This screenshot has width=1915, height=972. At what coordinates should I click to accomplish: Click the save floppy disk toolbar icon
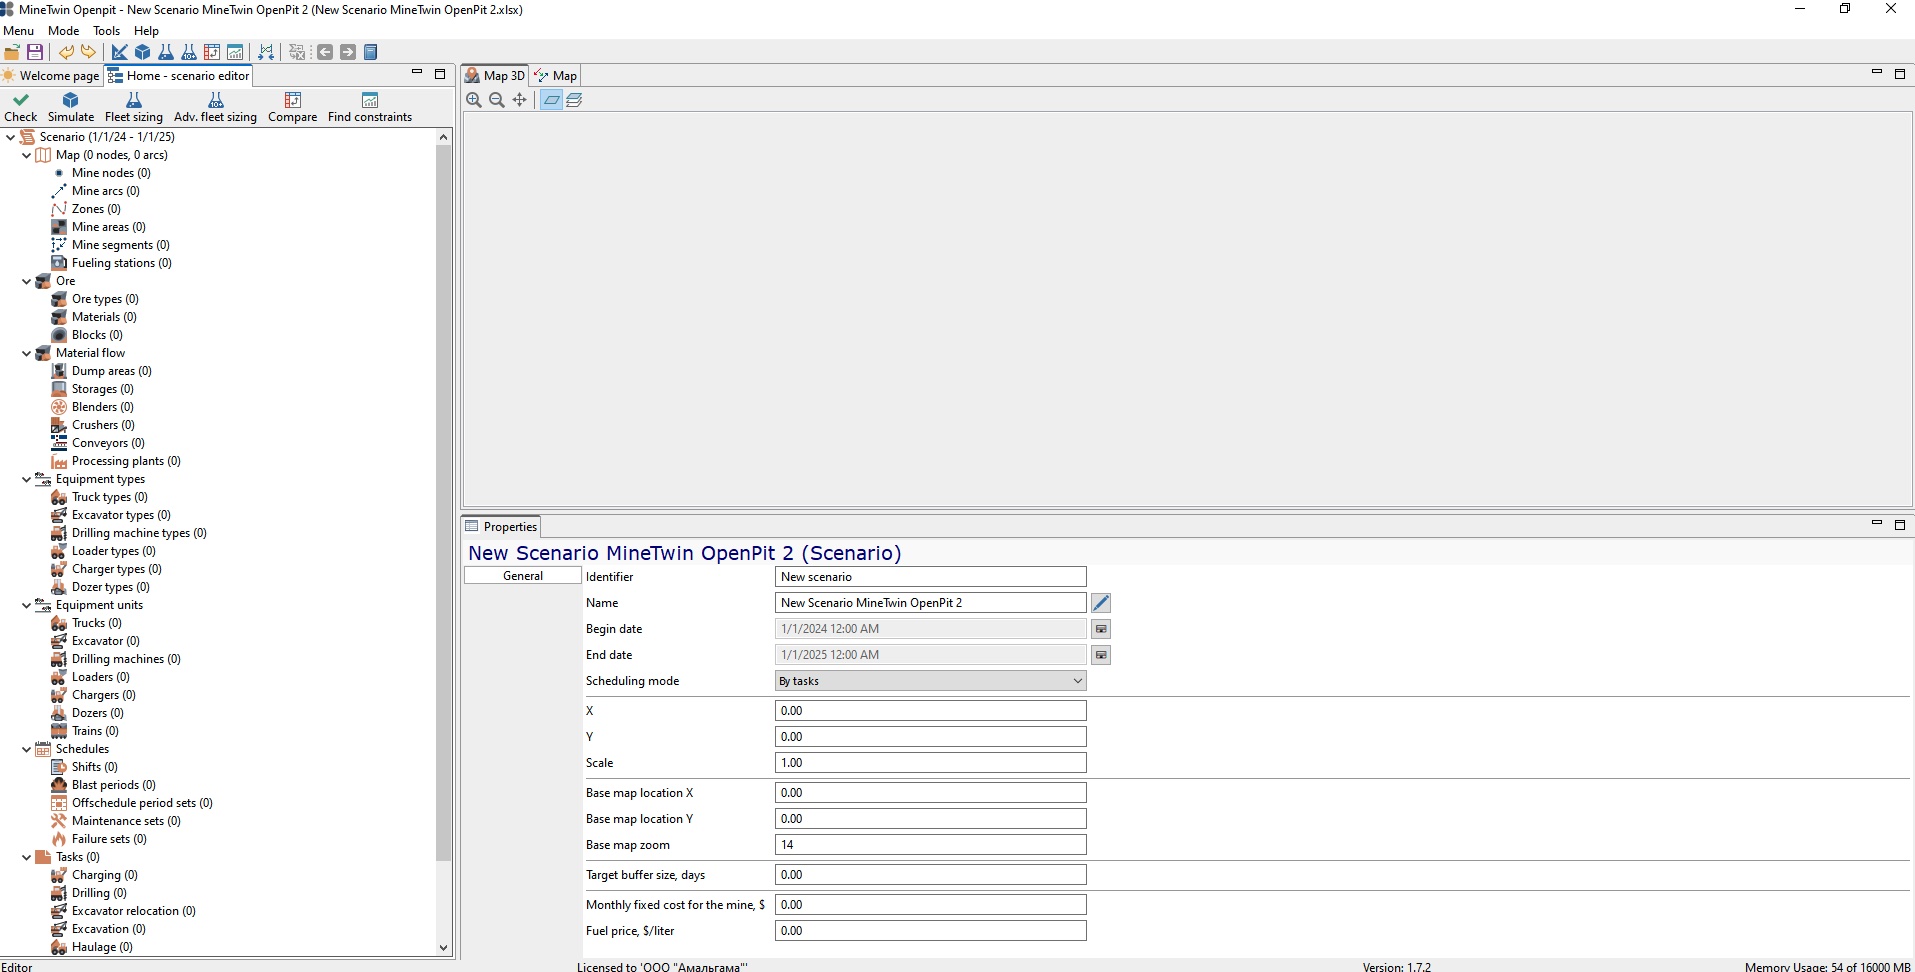click(x=35, y=52)
